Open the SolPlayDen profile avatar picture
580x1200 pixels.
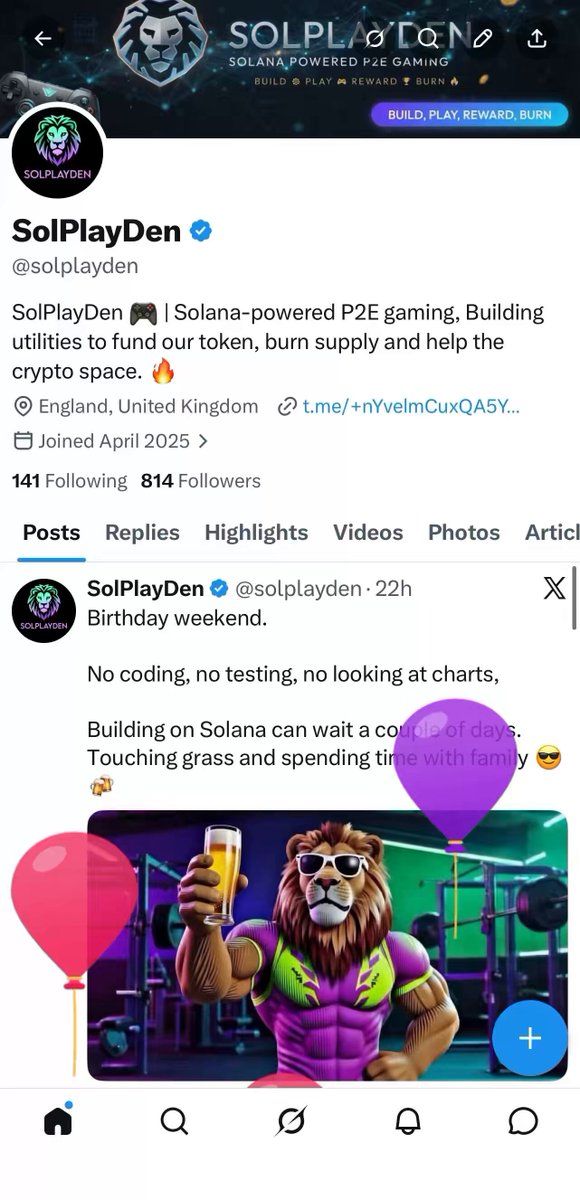coord(58,152)
